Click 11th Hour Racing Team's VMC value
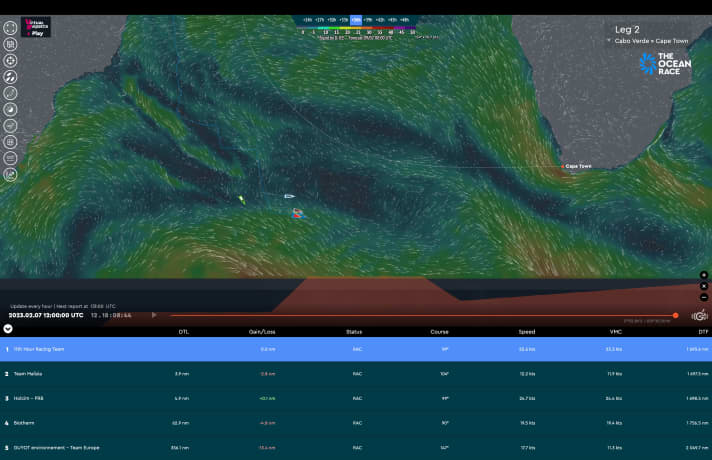Viewport: 712px width, 460px height. click(614, 349)
